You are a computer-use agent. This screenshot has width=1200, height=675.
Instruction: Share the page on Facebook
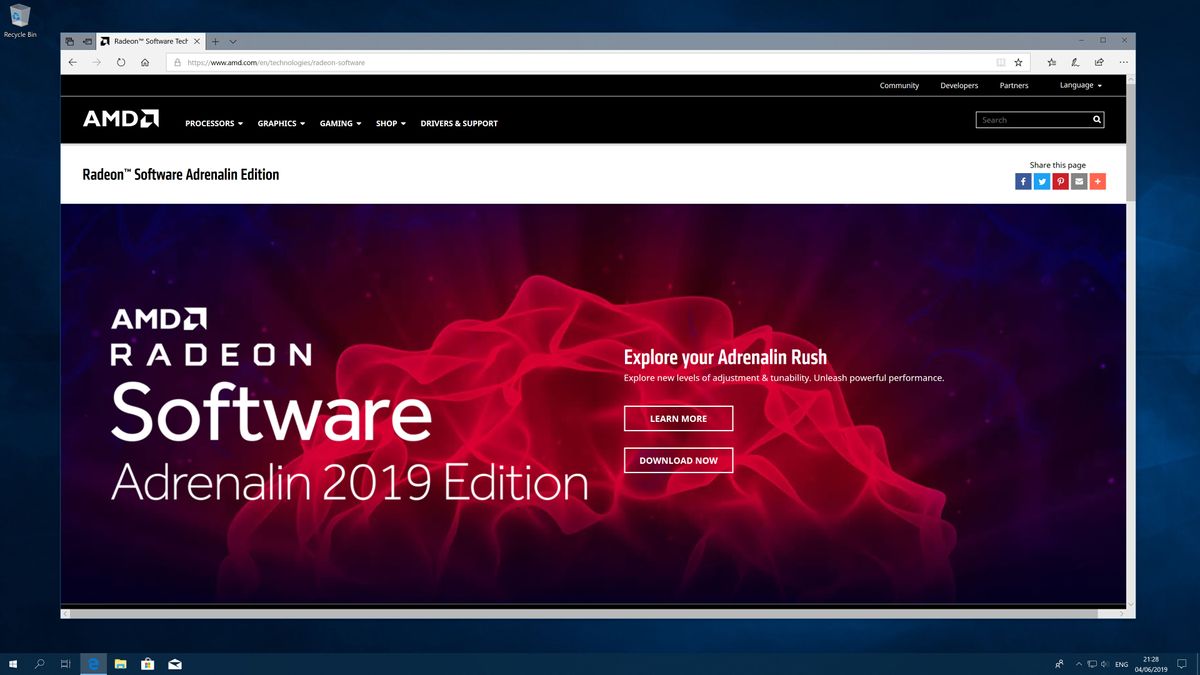pos(1022,181)
